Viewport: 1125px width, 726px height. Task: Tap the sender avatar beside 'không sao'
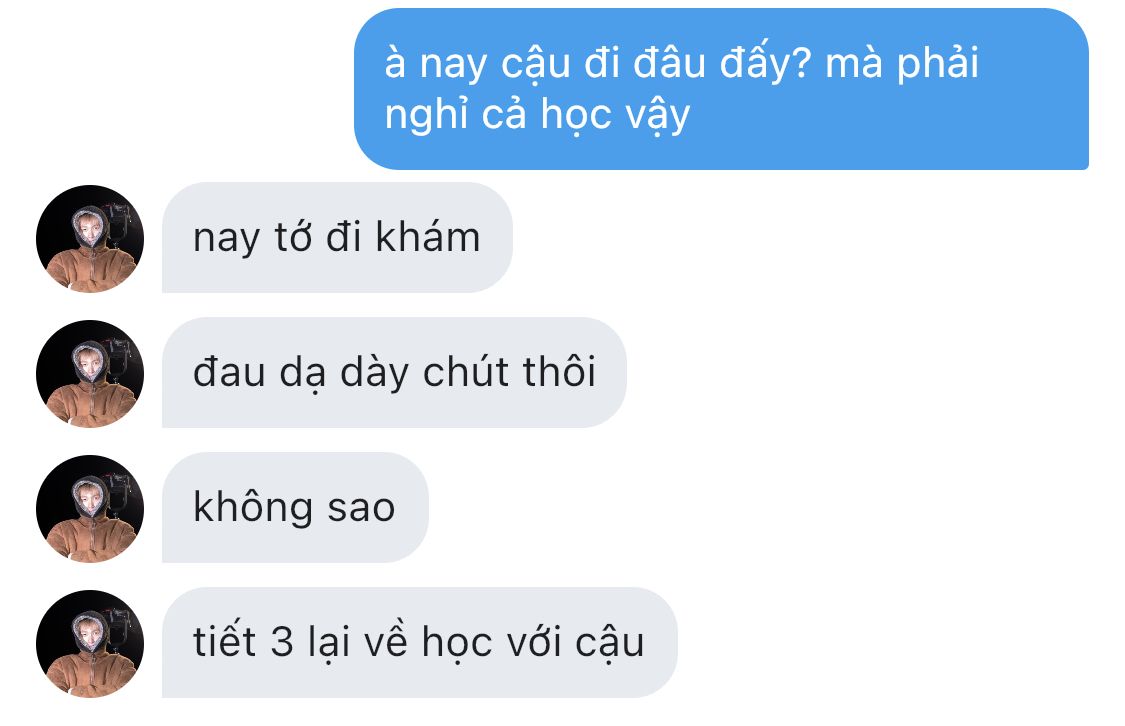(90, 509)
